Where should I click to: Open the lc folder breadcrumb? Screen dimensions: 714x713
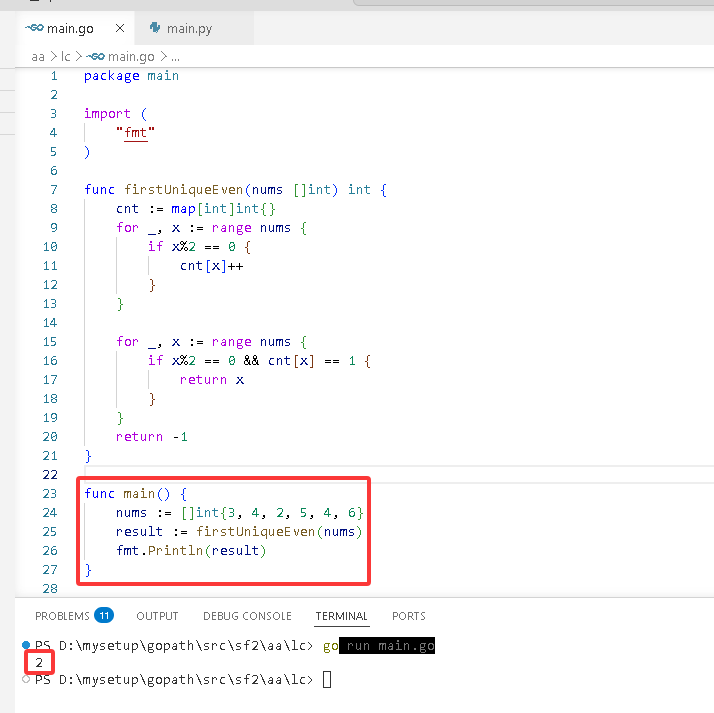click(66, 56)
